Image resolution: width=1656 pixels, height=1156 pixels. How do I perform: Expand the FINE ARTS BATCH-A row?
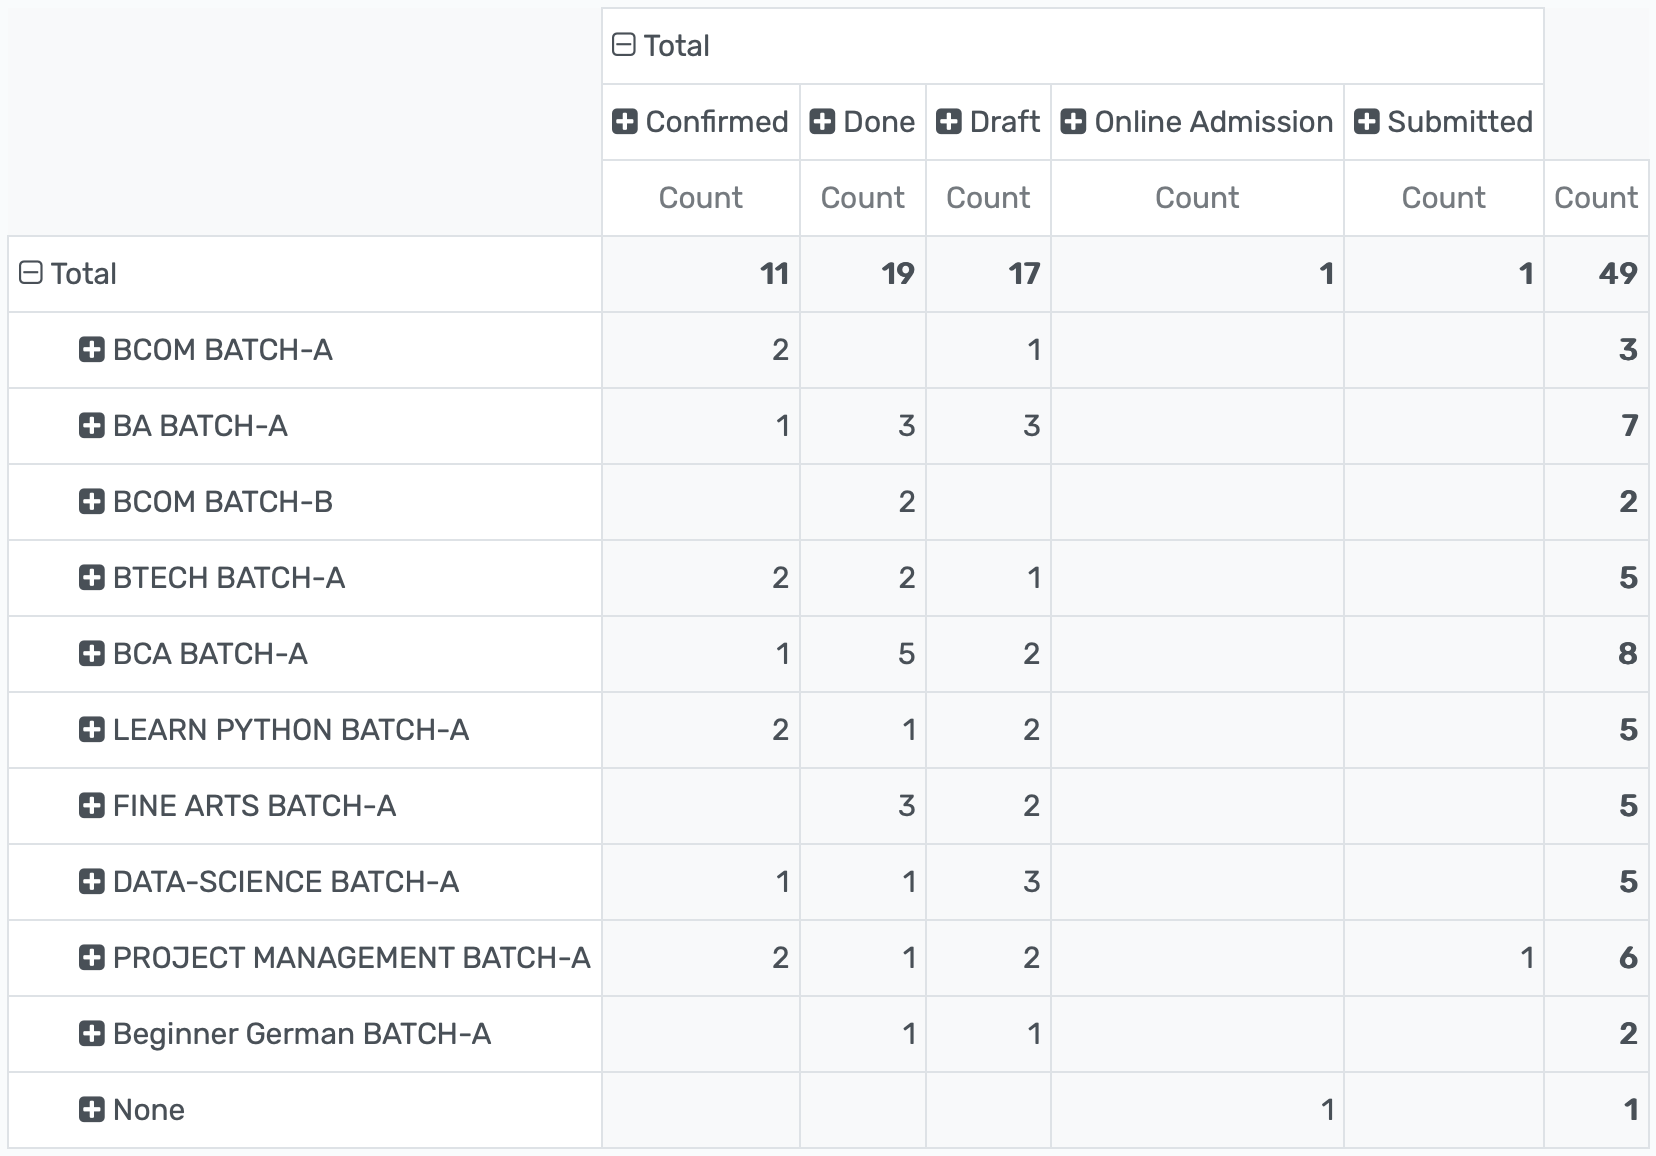click(91, 806)
